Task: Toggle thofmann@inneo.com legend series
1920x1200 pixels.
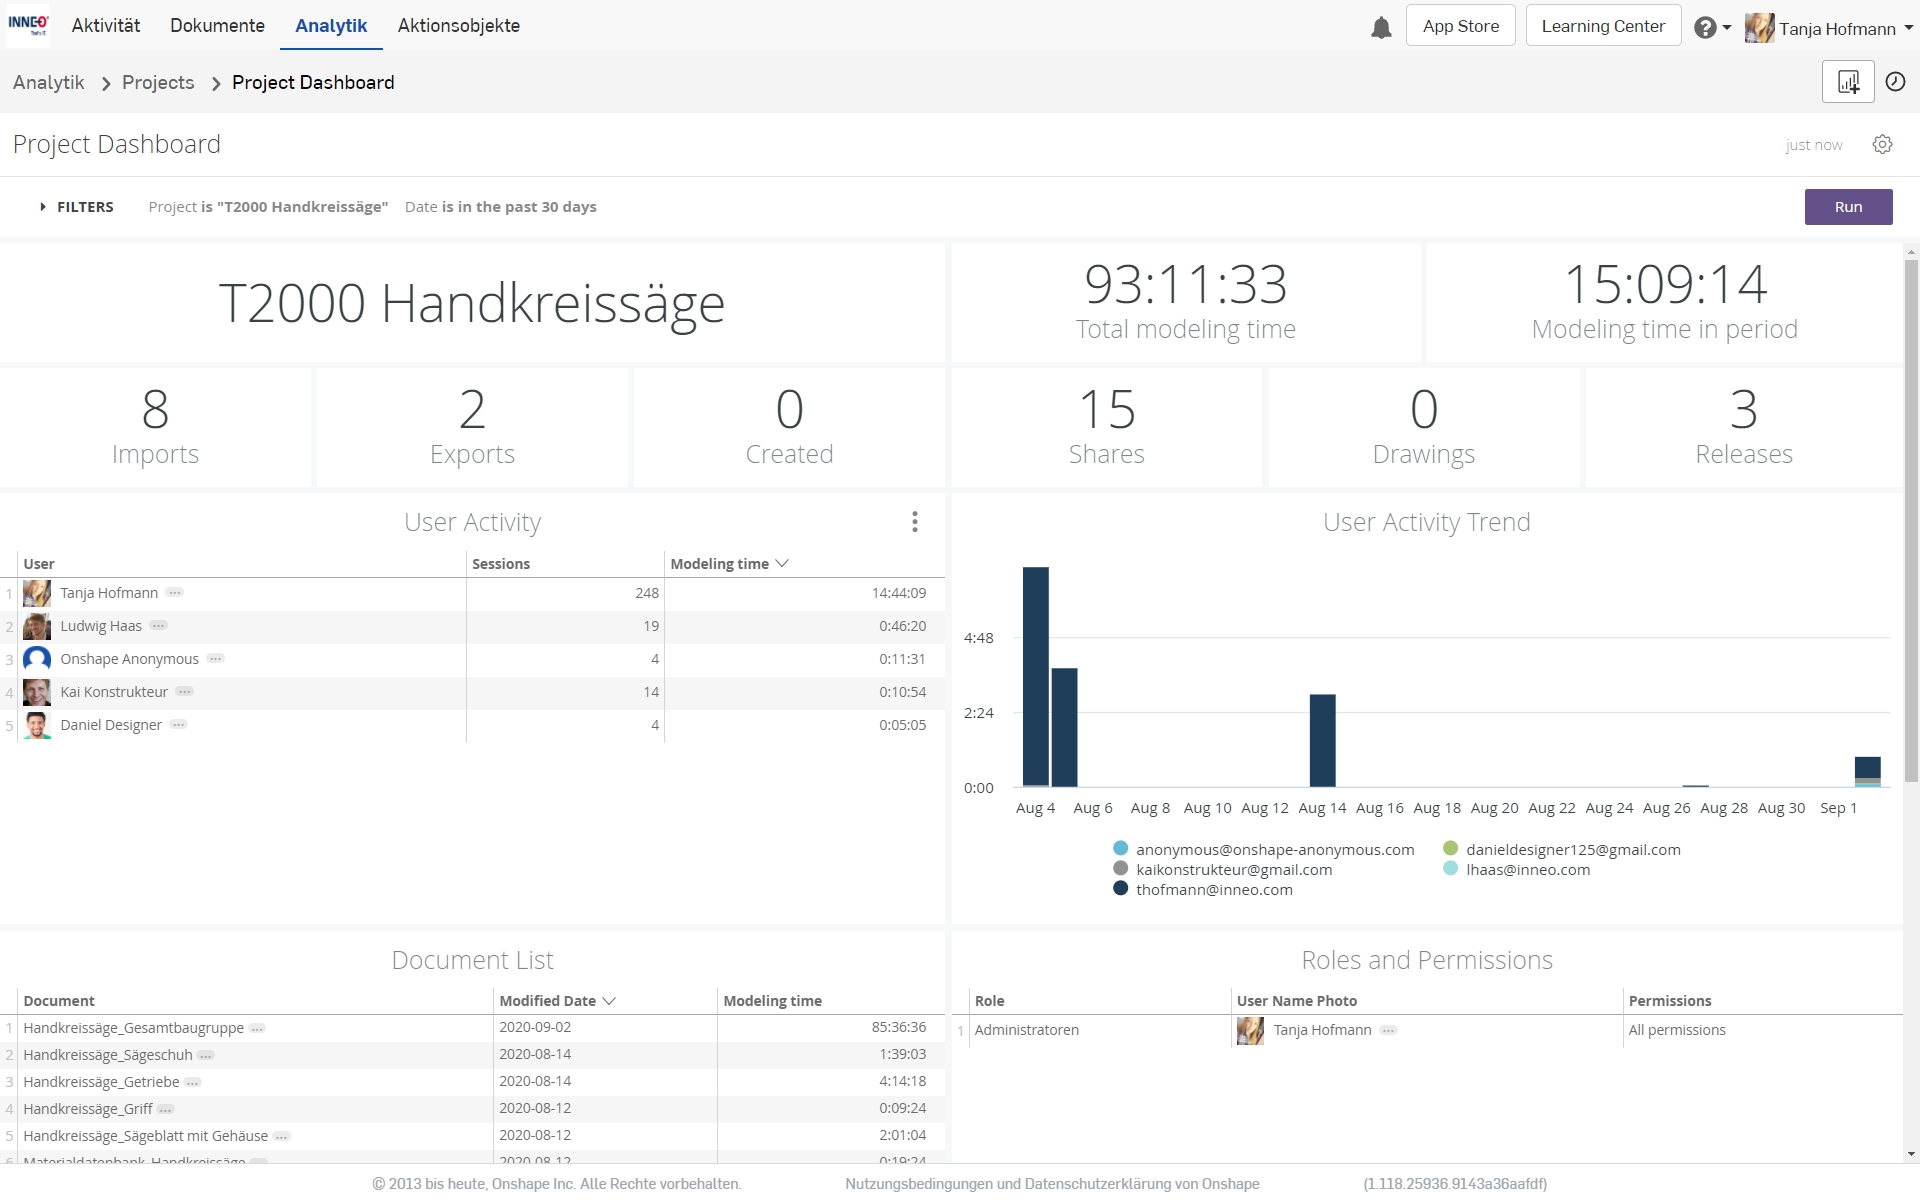Action: [x=1213, y=890]
